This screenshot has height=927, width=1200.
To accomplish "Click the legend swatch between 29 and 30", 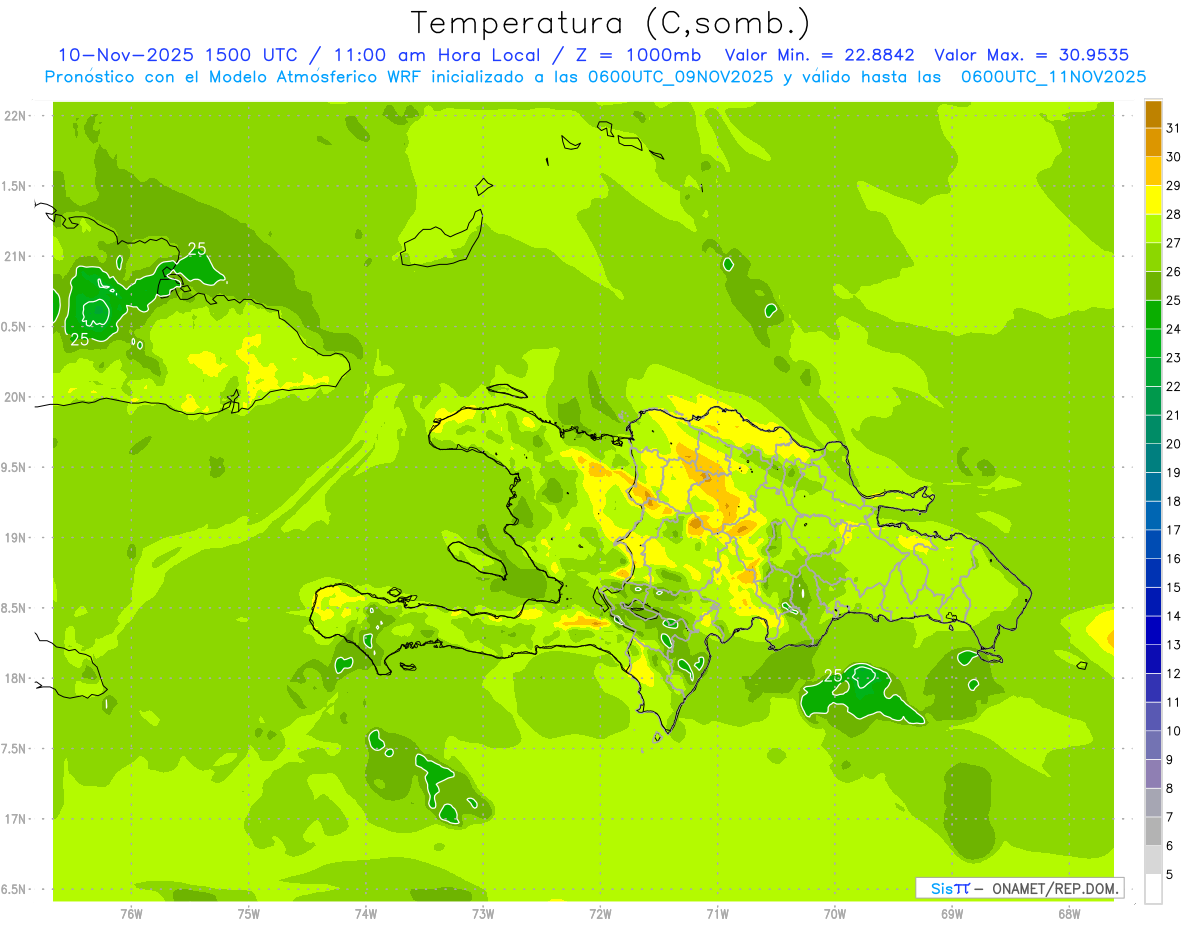I will pos(1153,171).
